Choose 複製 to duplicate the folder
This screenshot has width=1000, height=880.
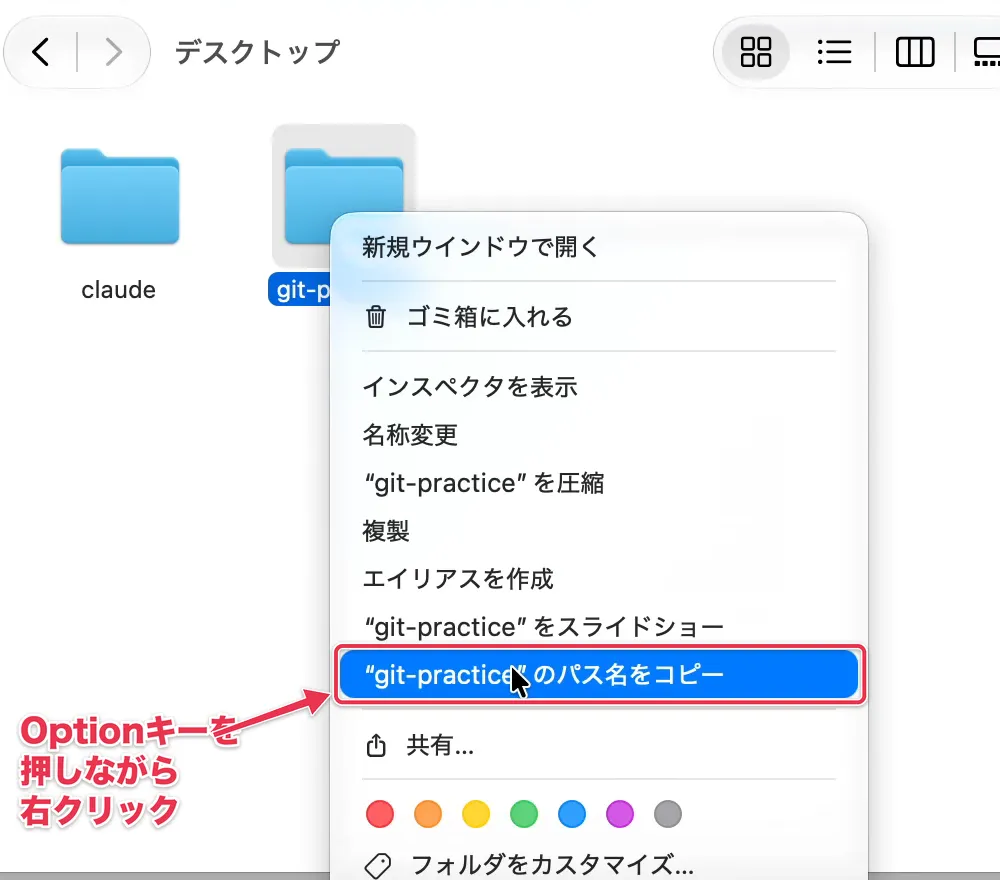599,531
